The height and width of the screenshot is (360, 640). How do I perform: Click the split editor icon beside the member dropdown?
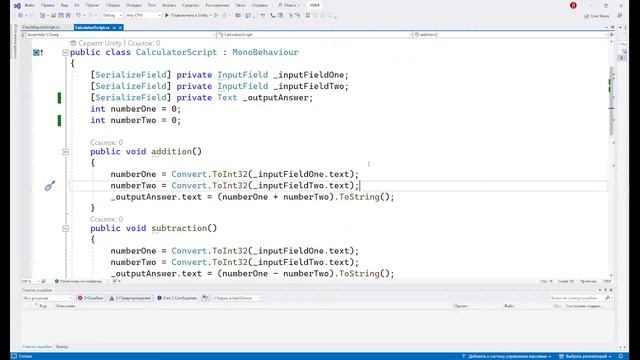tap(611, 35)
